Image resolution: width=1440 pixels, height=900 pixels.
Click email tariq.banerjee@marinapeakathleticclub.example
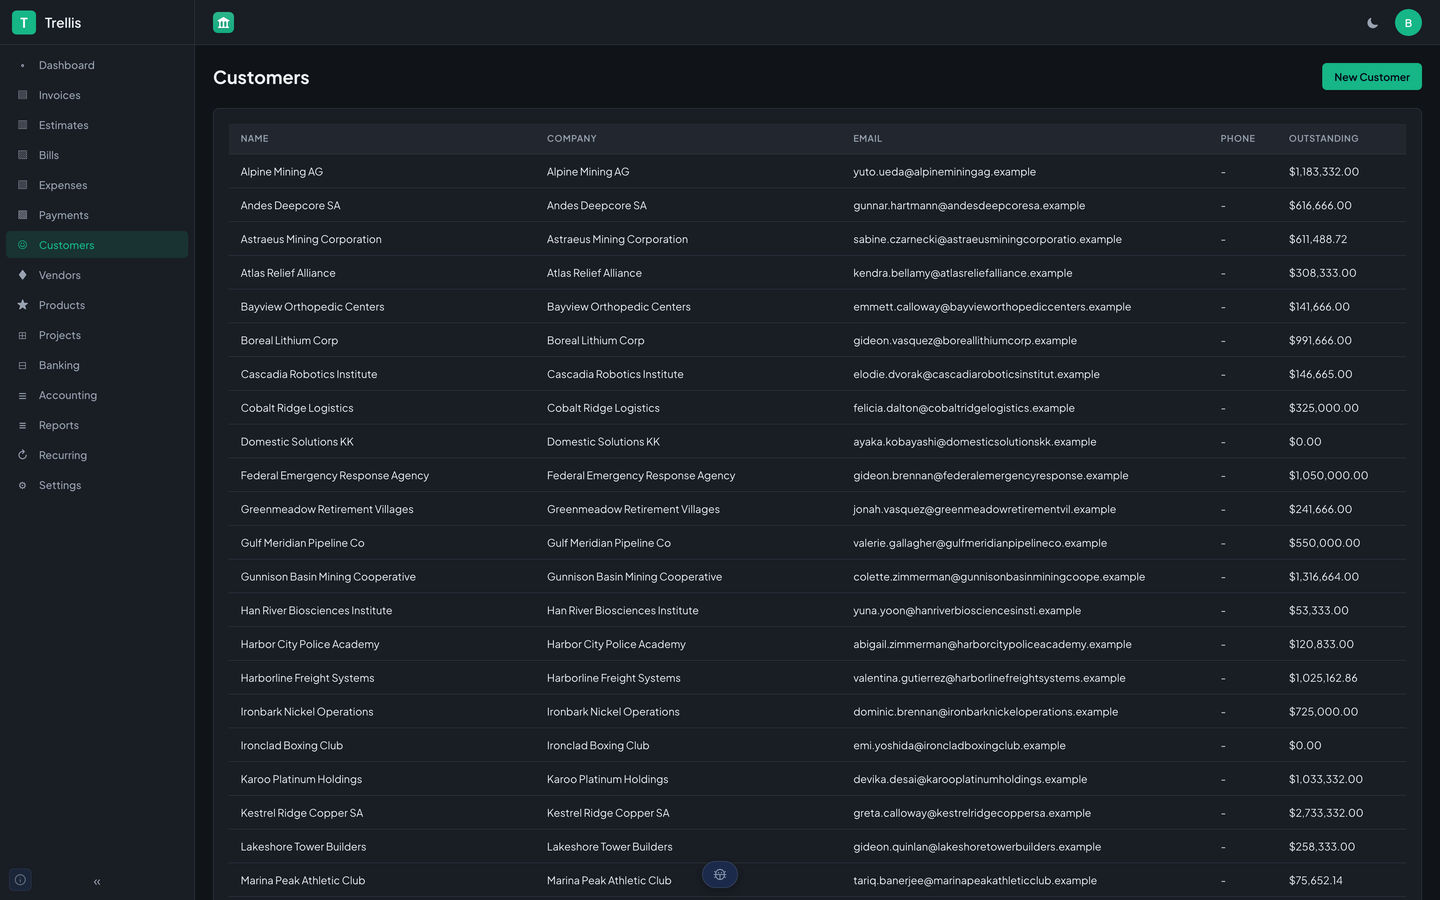pyautogui.click(x=975, y=881)
